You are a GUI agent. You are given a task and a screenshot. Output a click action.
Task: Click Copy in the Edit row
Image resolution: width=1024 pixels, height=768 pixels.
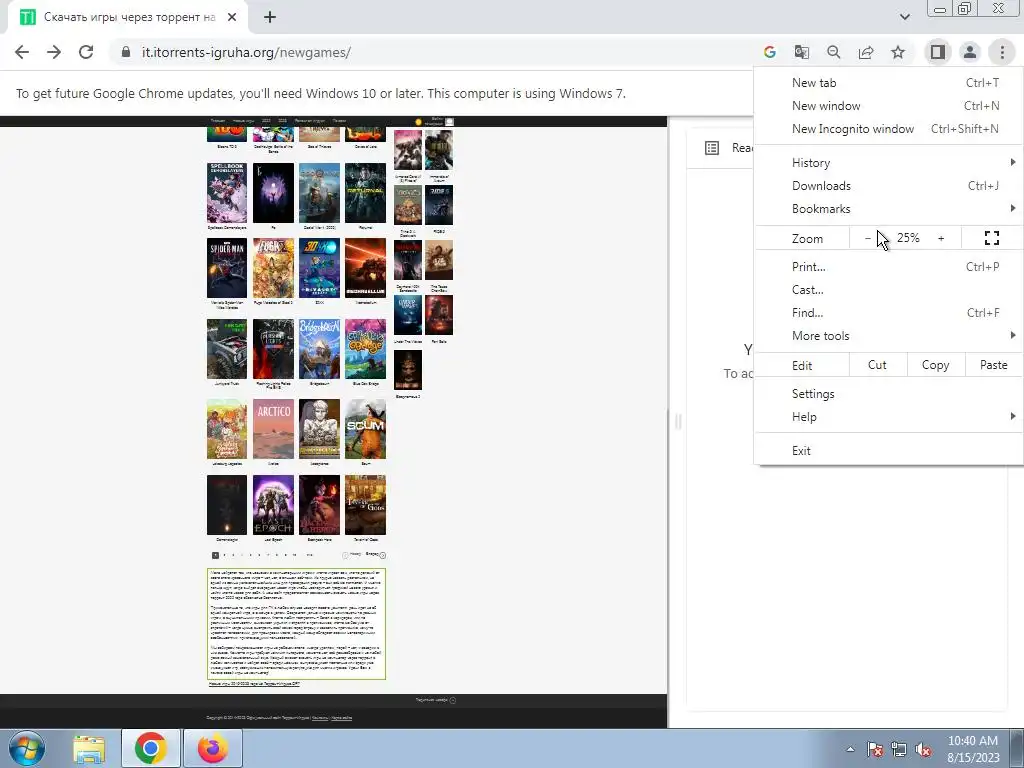pyautogui.click(x=936, y=365)
